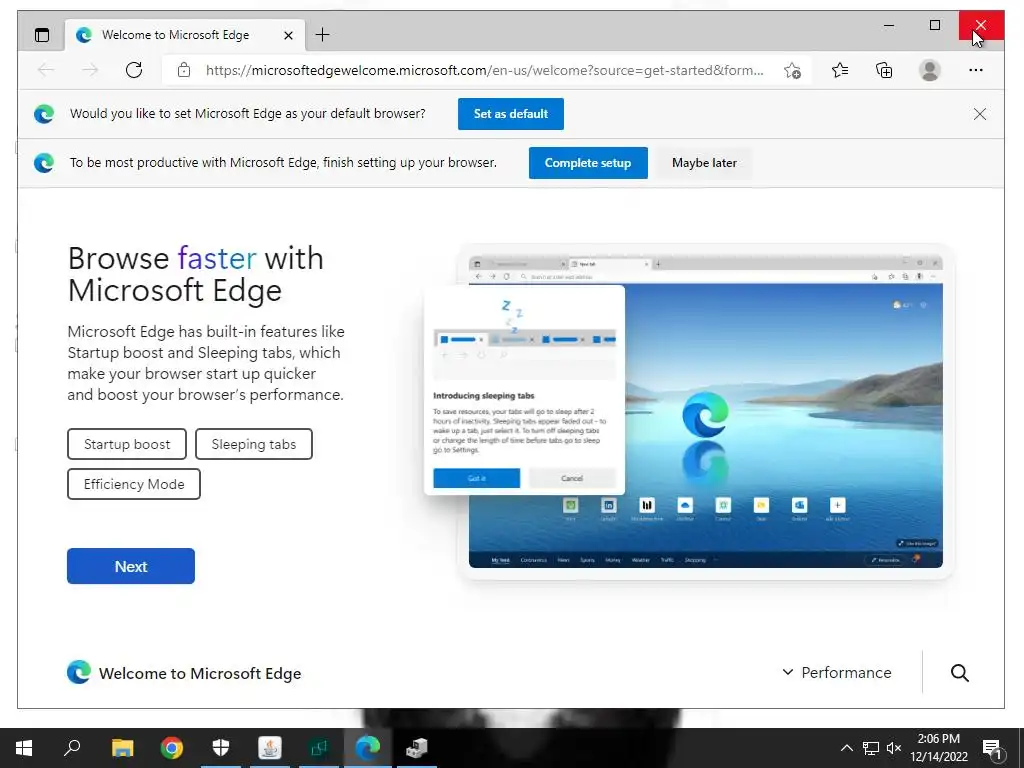Launch Google Chrome from taskbar
Screen dimensions: 1024x768
pos(172,748)
